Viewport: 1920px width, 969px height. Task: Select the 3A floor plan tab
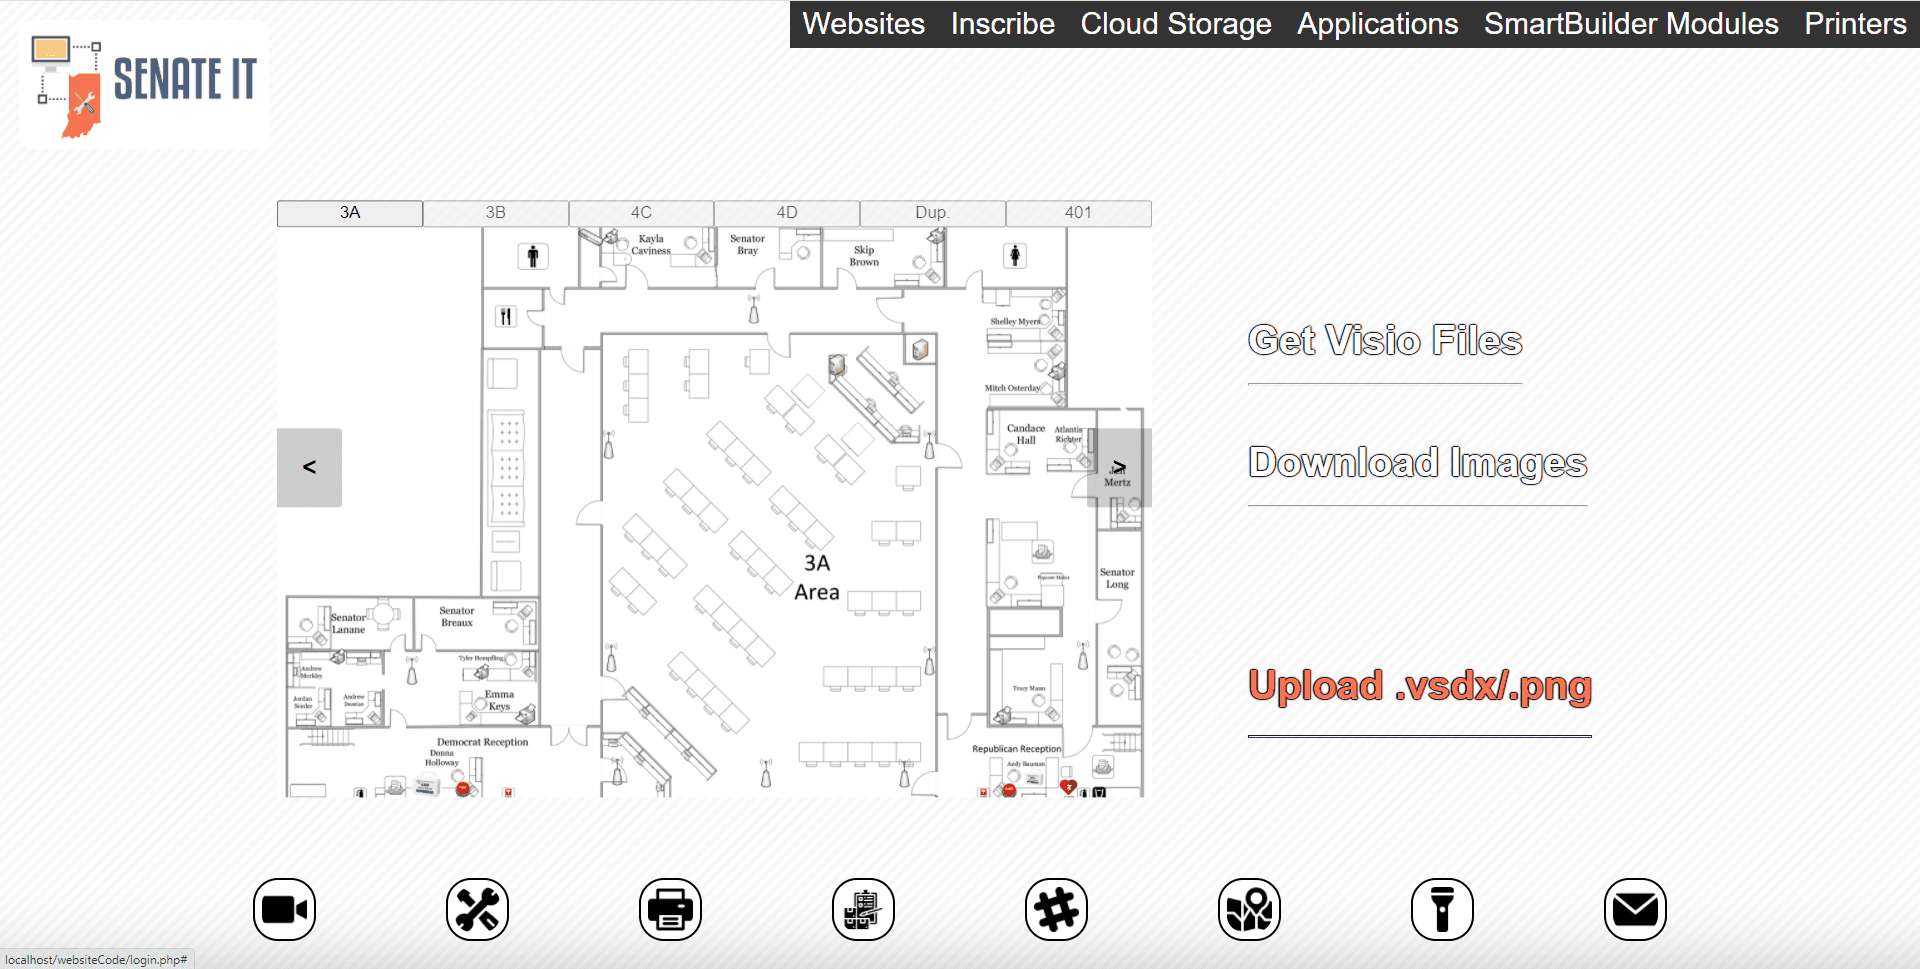click(350, 213)
